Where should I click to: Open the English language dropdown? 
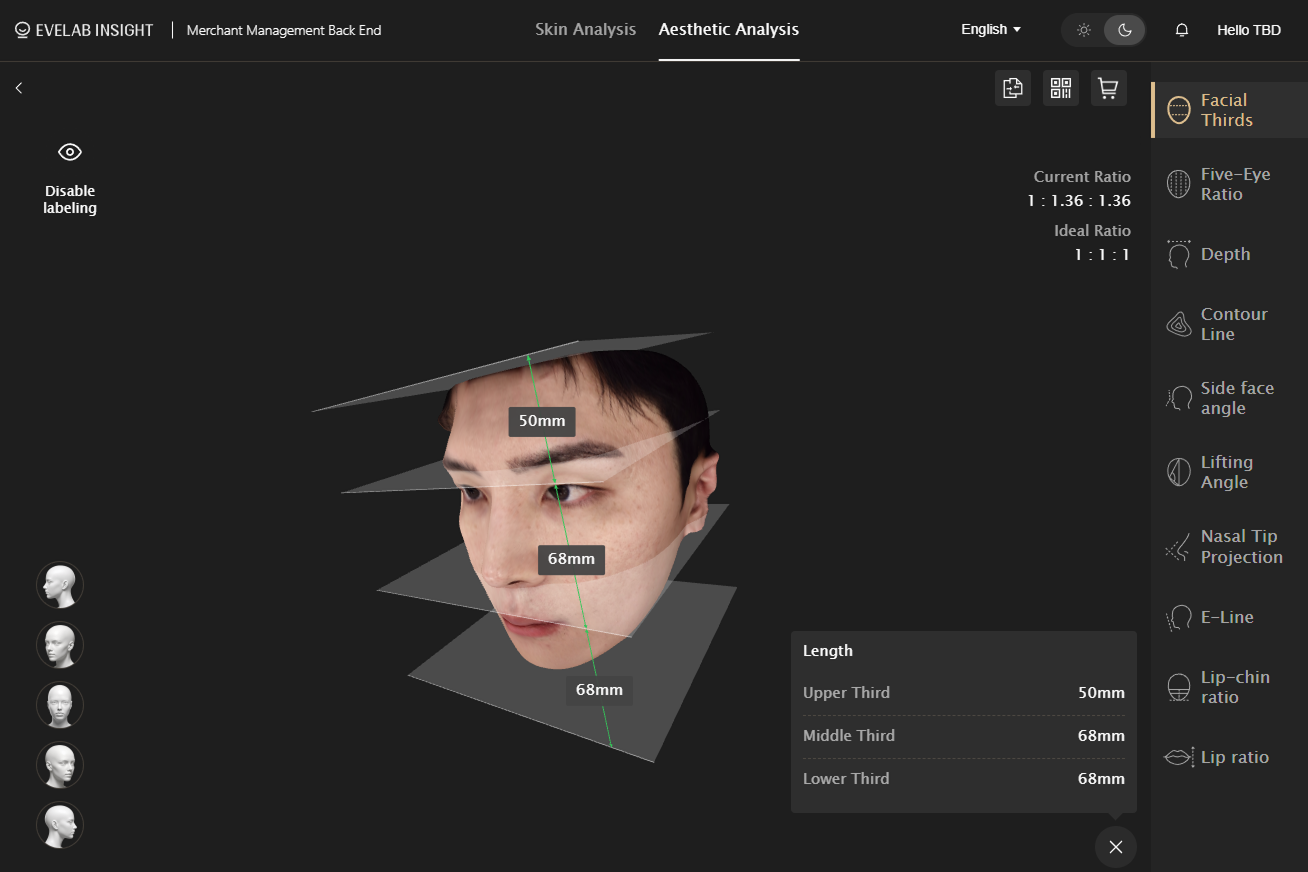[x=991, y=30]
